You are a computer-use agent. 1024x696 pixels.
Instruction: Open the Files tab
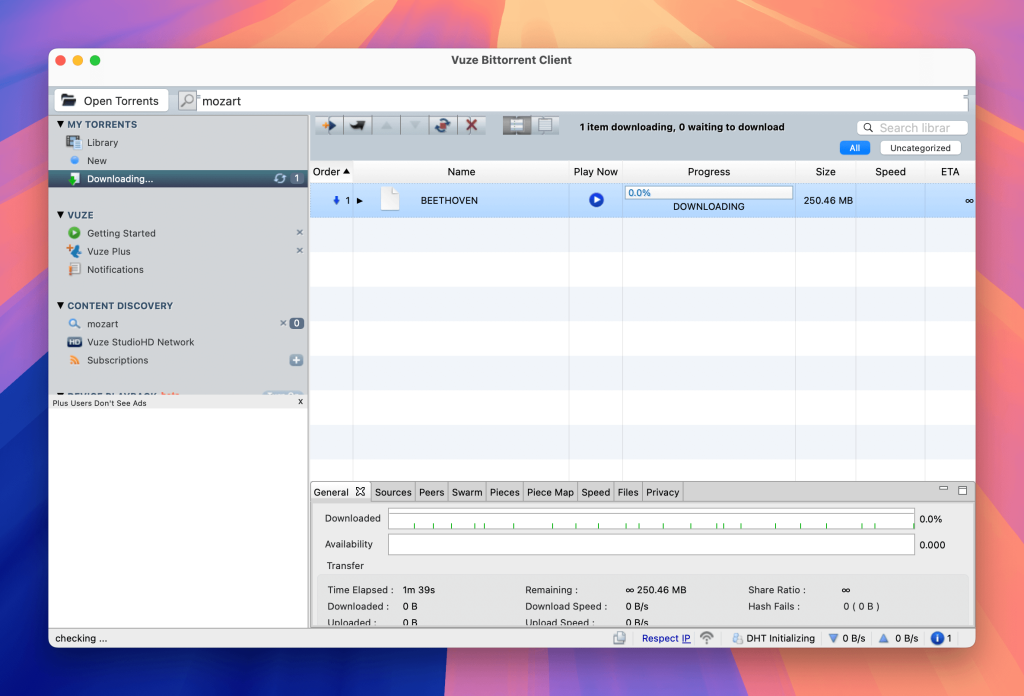coord(628,492)
